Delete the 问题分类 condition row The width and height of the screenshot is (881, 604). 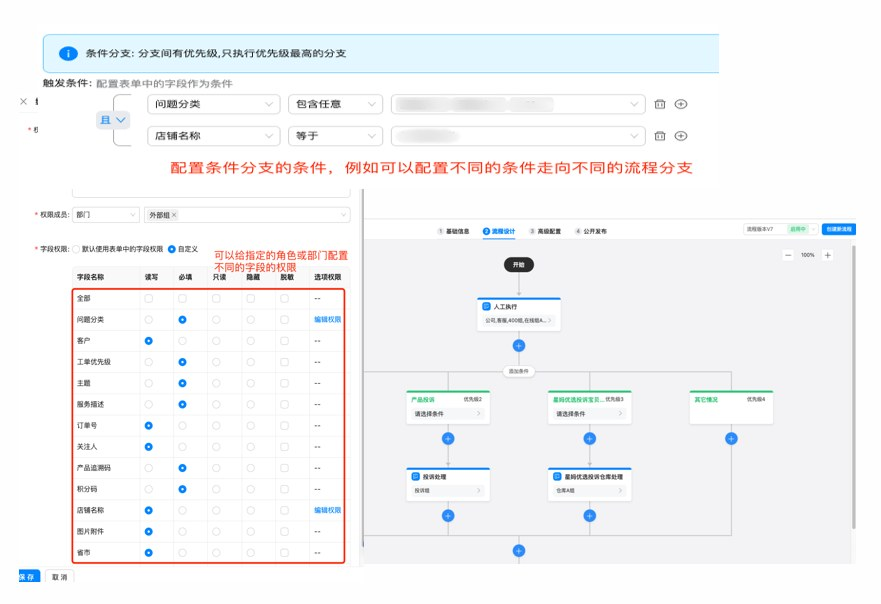[x=660, y=104]
